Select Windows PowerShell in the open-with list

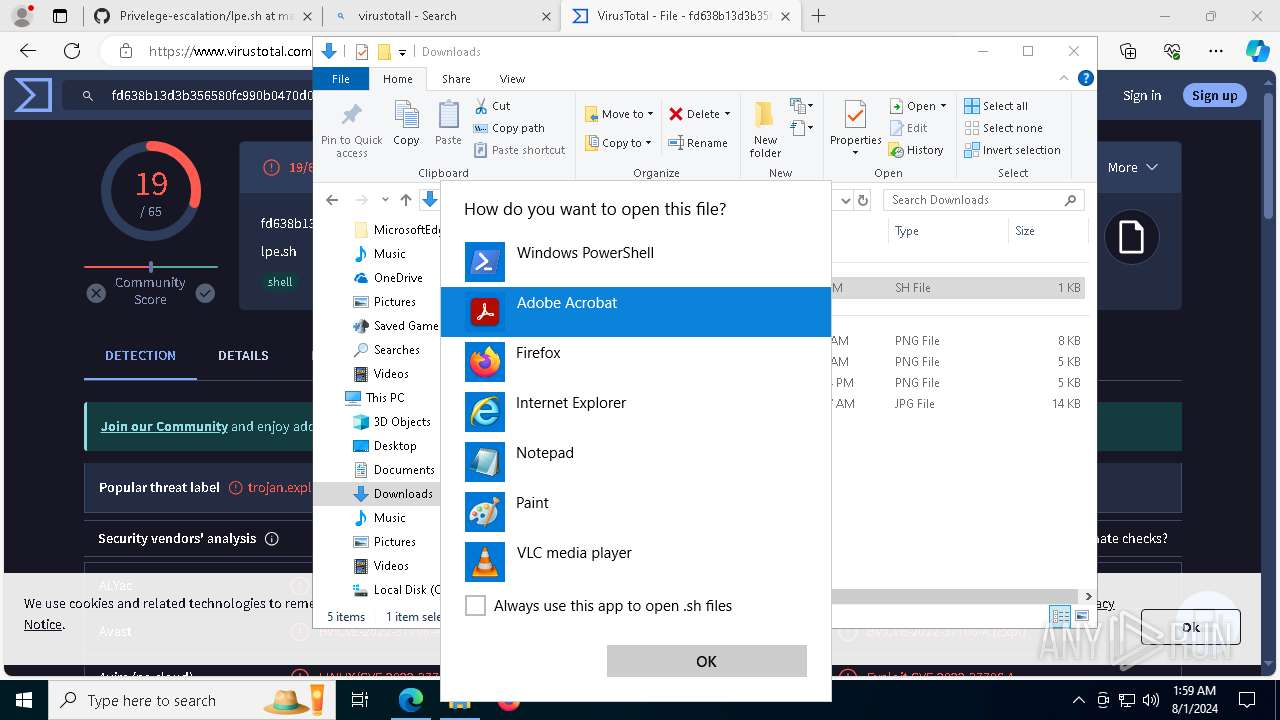636,262
